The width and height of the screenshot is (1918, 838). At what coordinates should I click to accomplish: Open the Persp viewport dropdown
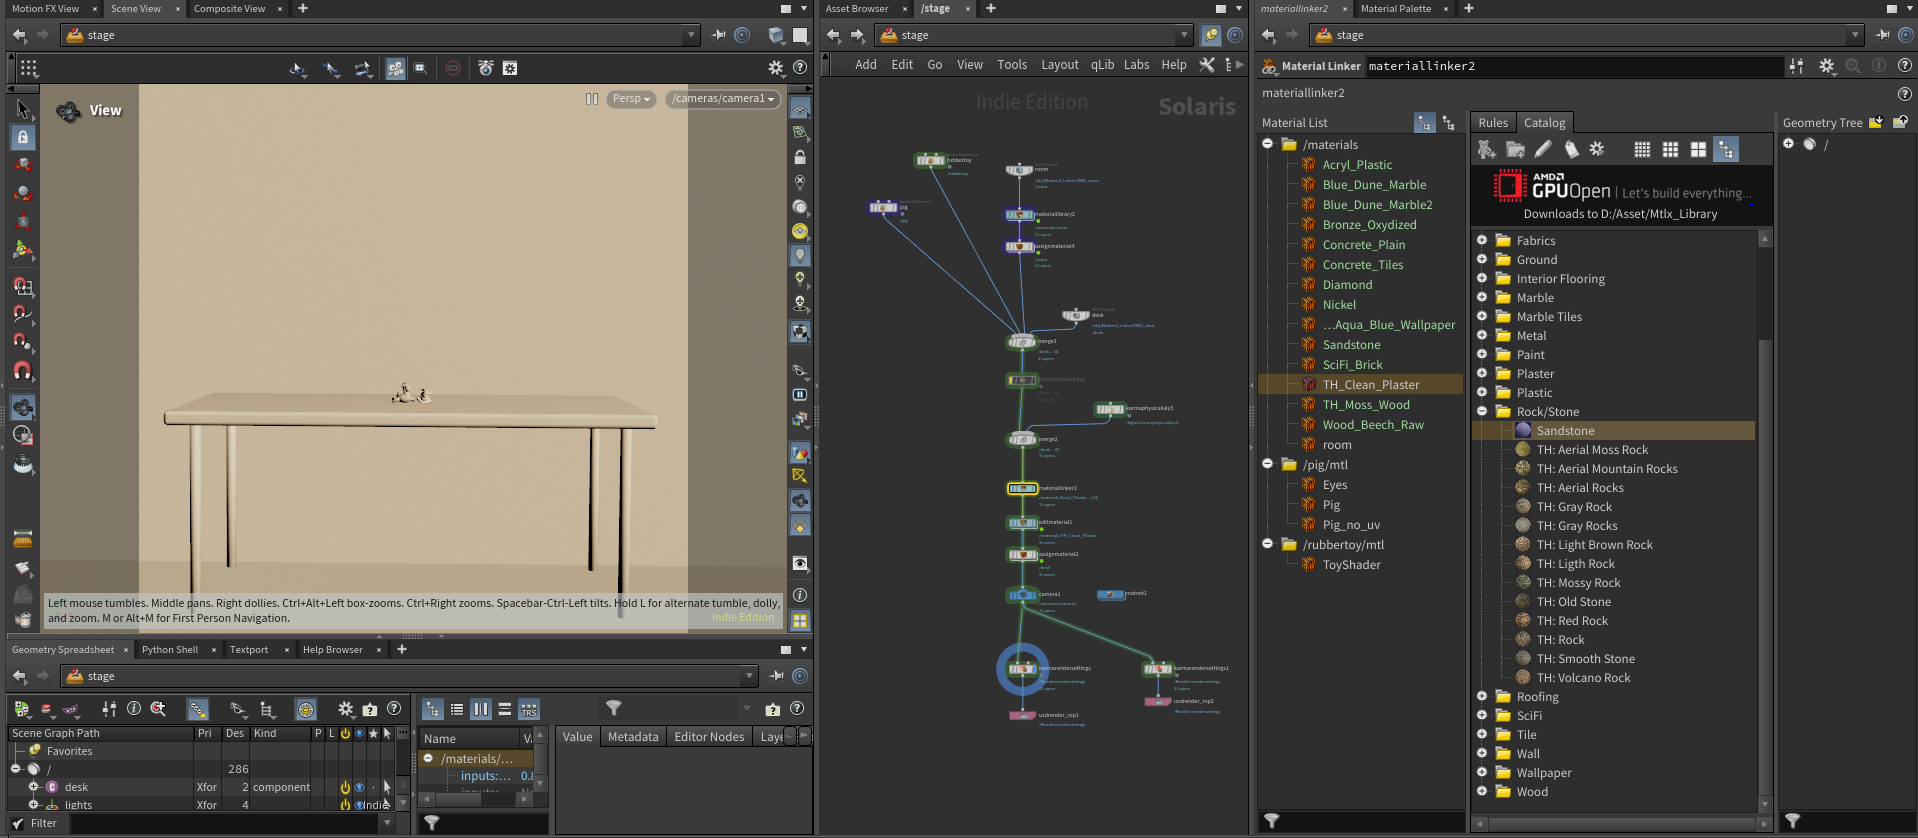[631, 99]
